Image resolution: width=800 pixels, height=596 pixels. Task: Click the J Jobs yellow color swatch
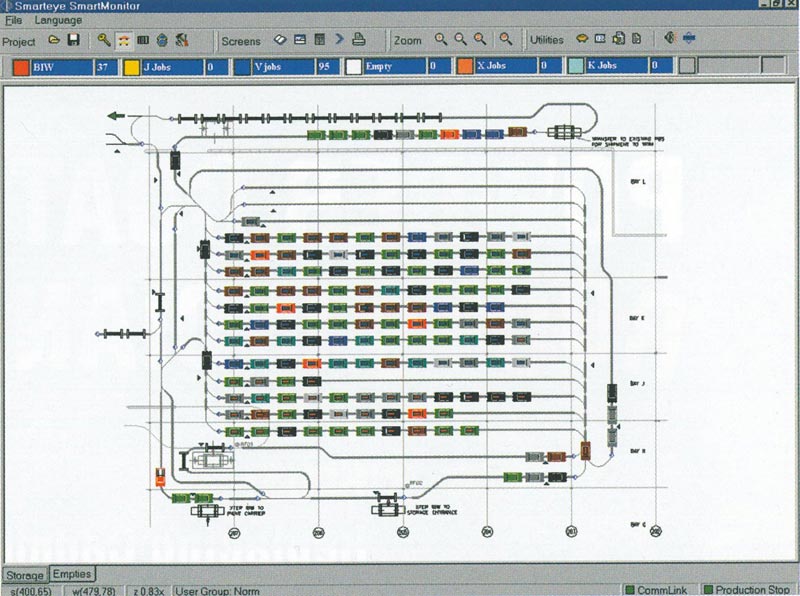coord(131,67)
